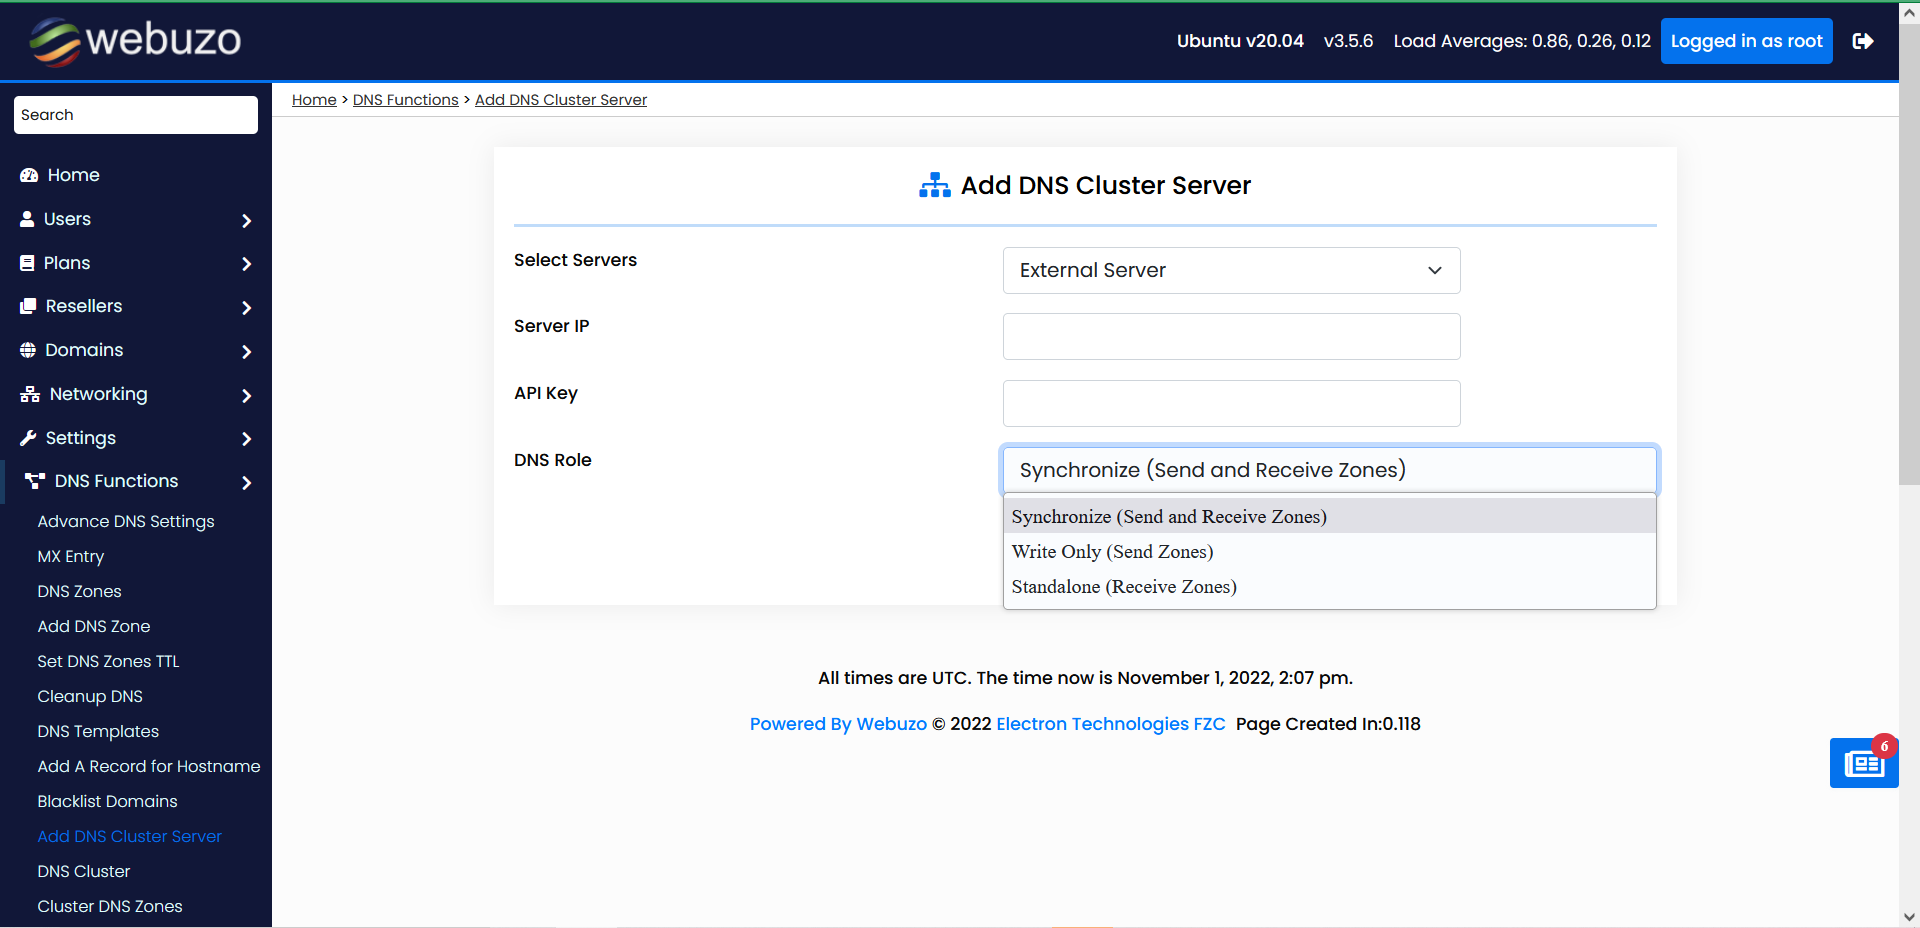
Task: Open DNS Zones in sidebar
Action: pyautogui.click(x=79, y=591)
